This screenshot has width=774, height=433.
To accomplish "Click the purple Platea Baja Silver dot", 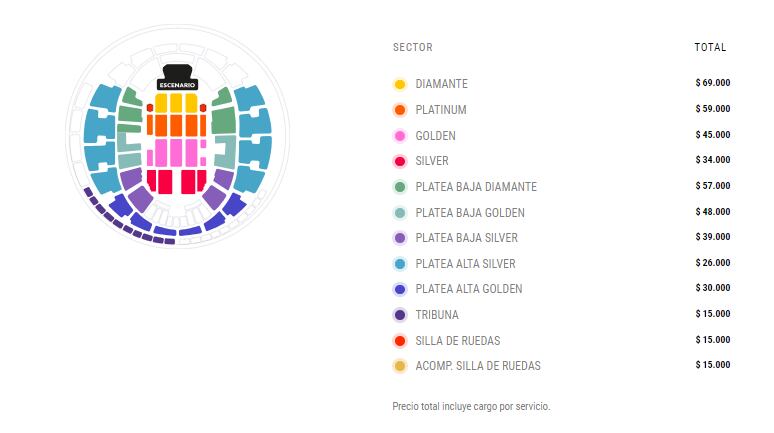I will pos(400,238).
